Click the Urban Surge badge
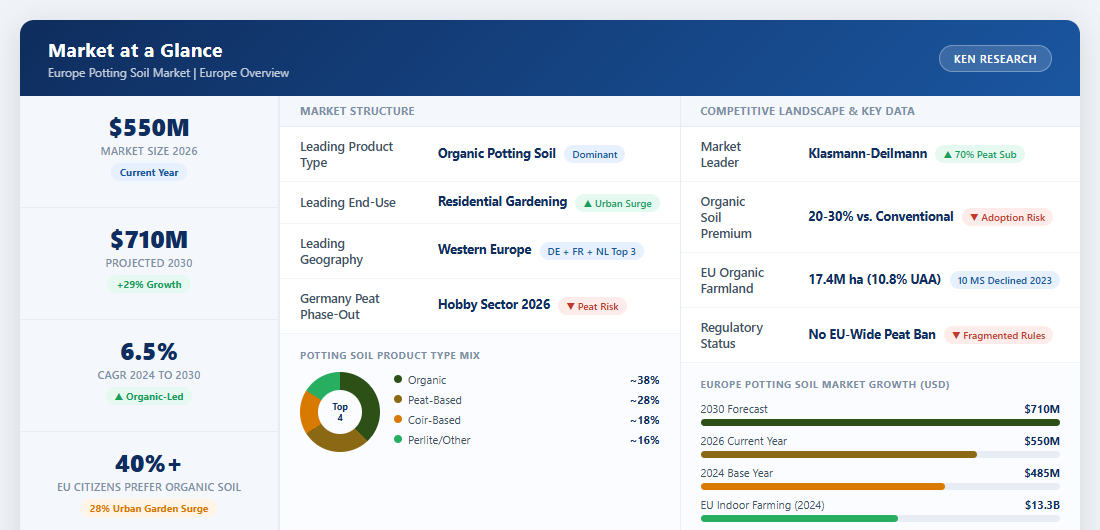Screen dimensions: 1100x530 click(x=617, y=203)
